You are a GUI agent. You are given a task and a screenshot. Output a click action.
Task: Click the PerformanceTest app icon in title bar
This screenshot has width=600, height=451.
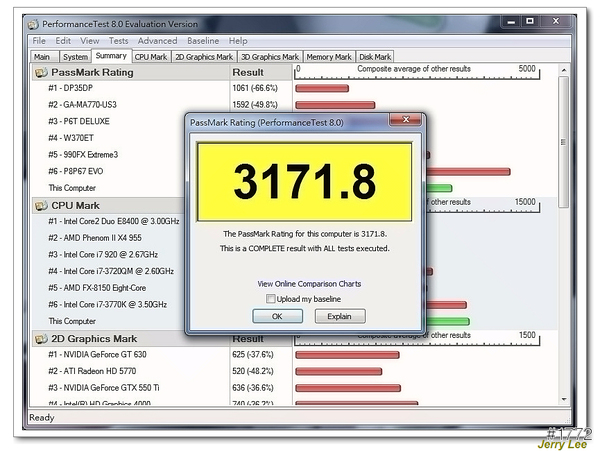[36, 24]
